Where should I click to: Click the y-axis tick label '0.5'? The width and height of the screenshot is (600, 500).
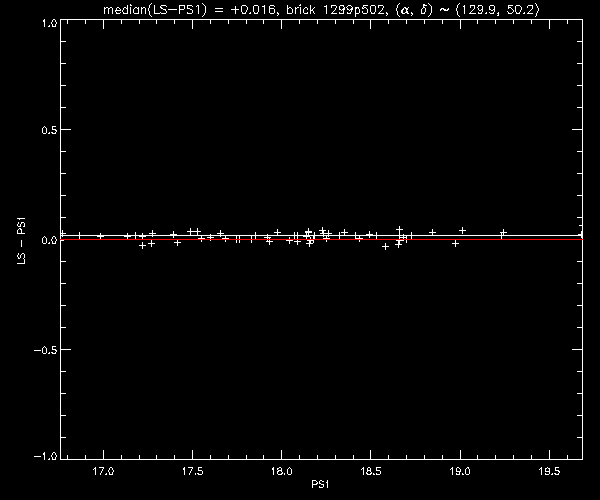49,130
